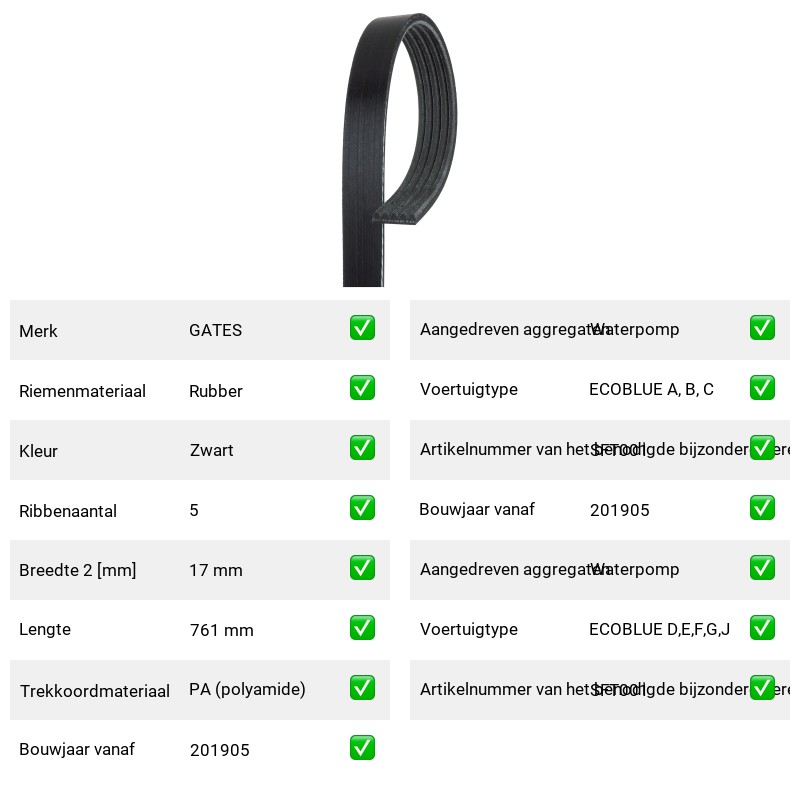
Task: Click the checkmark in the Ribbenaantal row
Action: pyautogui.click(x=362, y=508)
